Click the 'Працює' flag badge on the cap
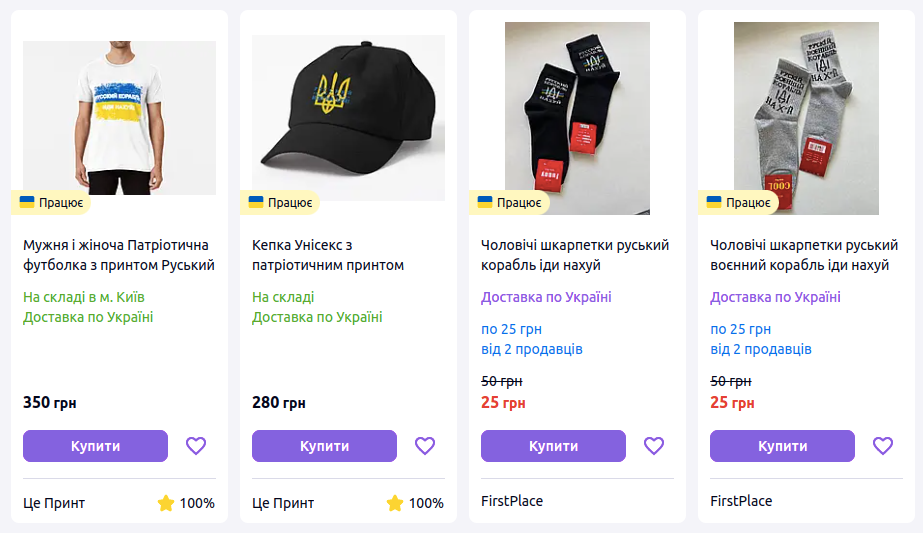This screenshot has height=533, width=923. (x=281, y=203)
